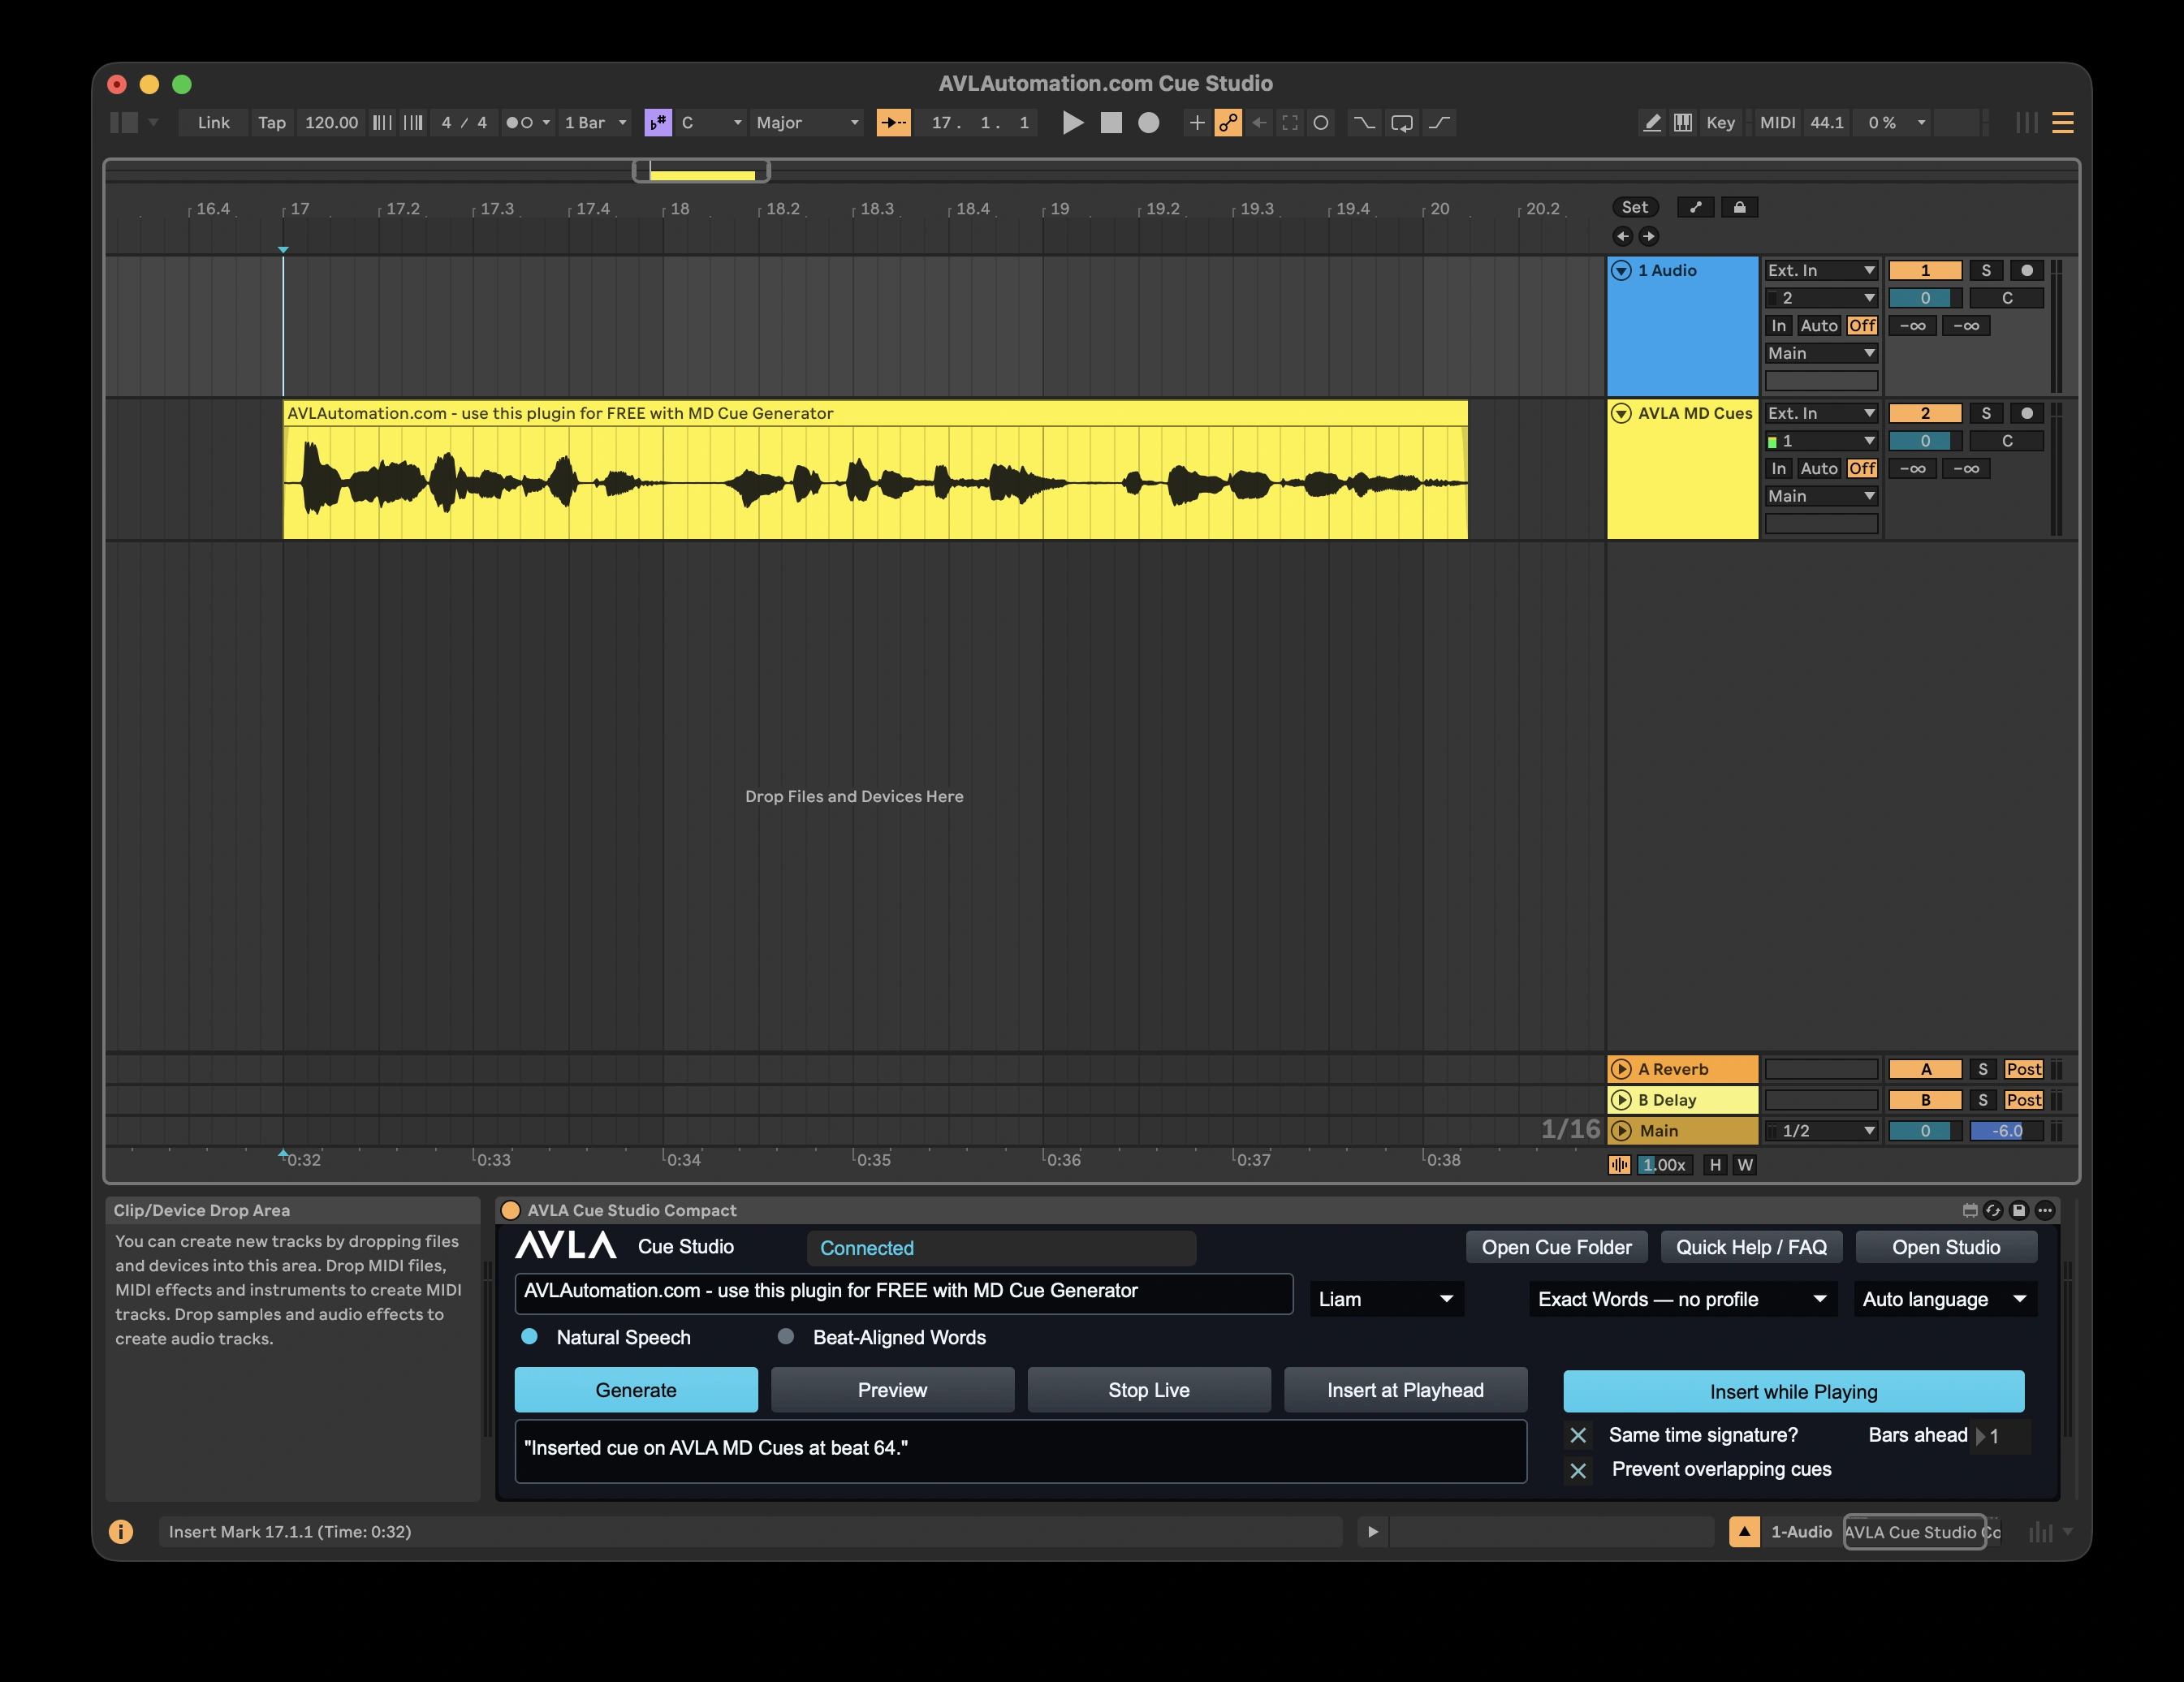Viewport: 2184px width, 1682px height.
Task: Toggle the Same time signature checkbox
Action: (1579, 1436)
